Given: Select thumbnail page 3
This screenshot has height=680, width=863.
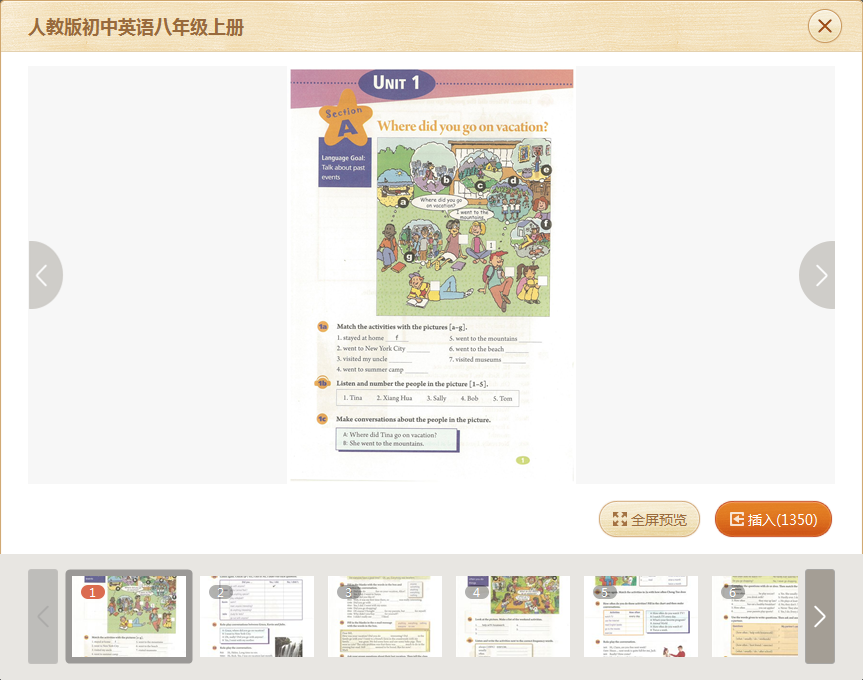Looking at the screenshot, I should [385, 616].
